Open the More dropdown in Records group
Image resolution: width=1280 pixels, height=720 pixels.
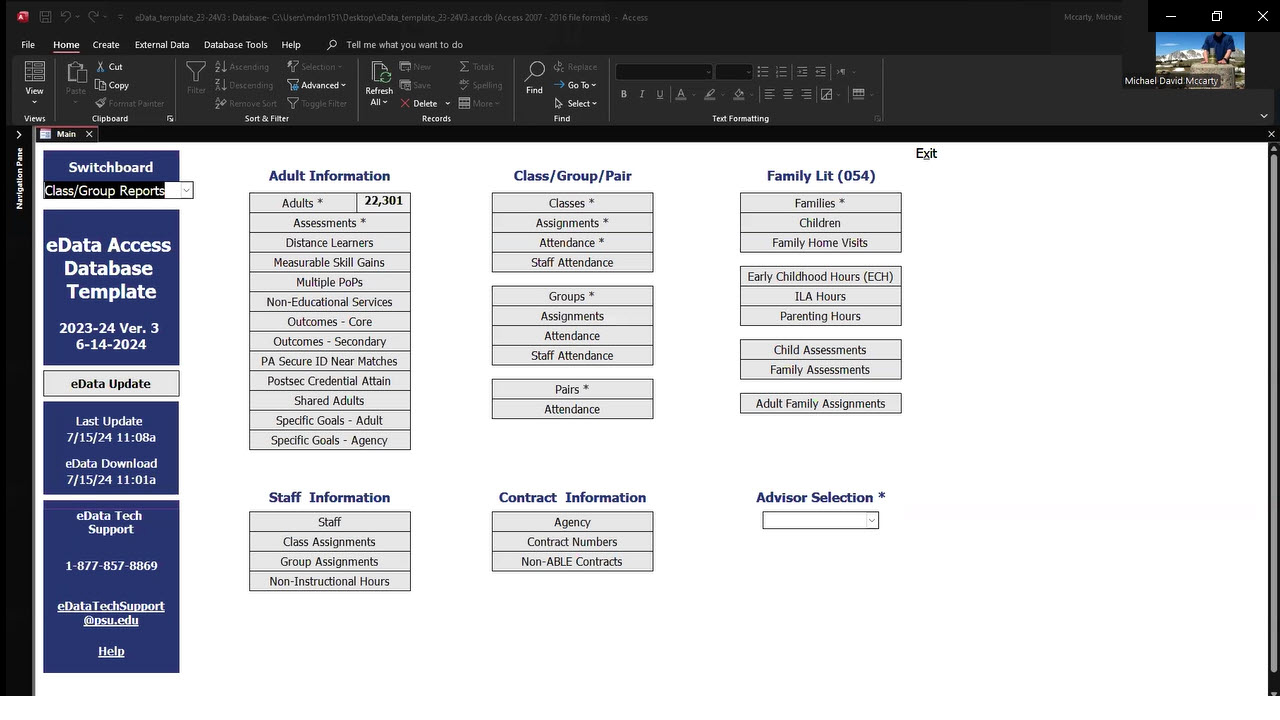pyautogui.click(x=480, y=103)
